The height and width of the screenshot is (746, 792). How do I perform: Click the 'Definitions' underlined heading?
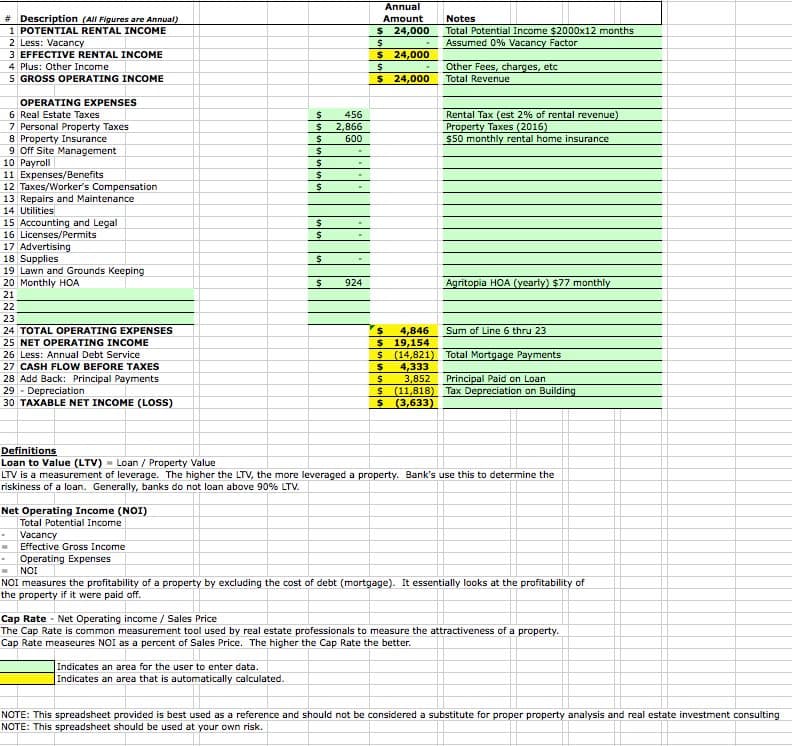tap(28, 451)
